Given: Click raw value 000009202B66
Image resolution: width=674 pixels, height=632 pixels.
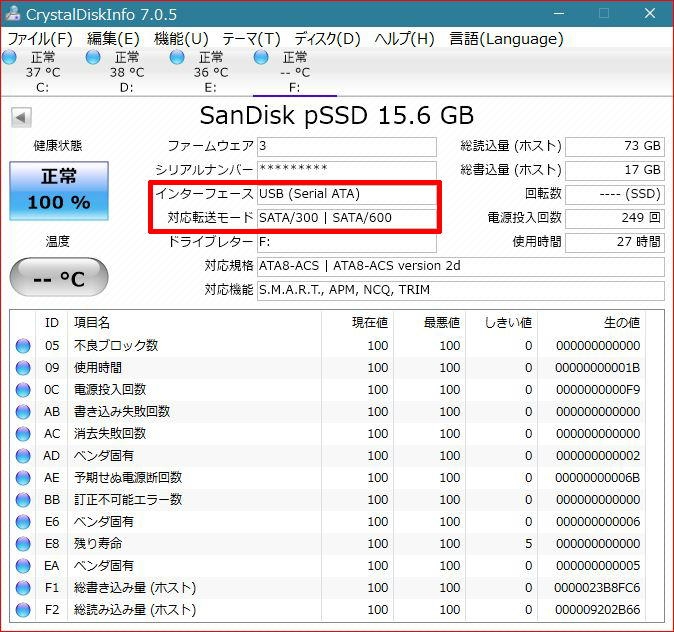Looking at the screenshot, I should (x=597, y=610).
